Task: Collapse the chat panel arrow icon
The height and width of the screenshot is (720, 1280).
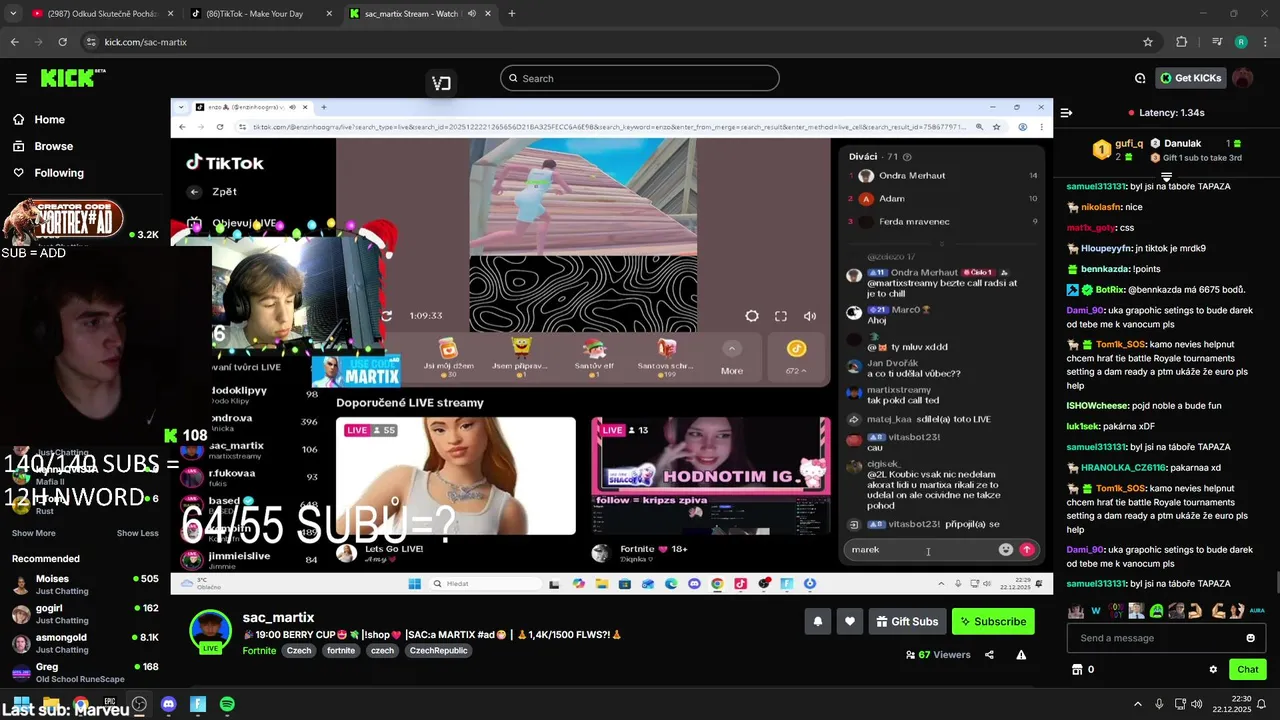Action: pos(1066,113)
